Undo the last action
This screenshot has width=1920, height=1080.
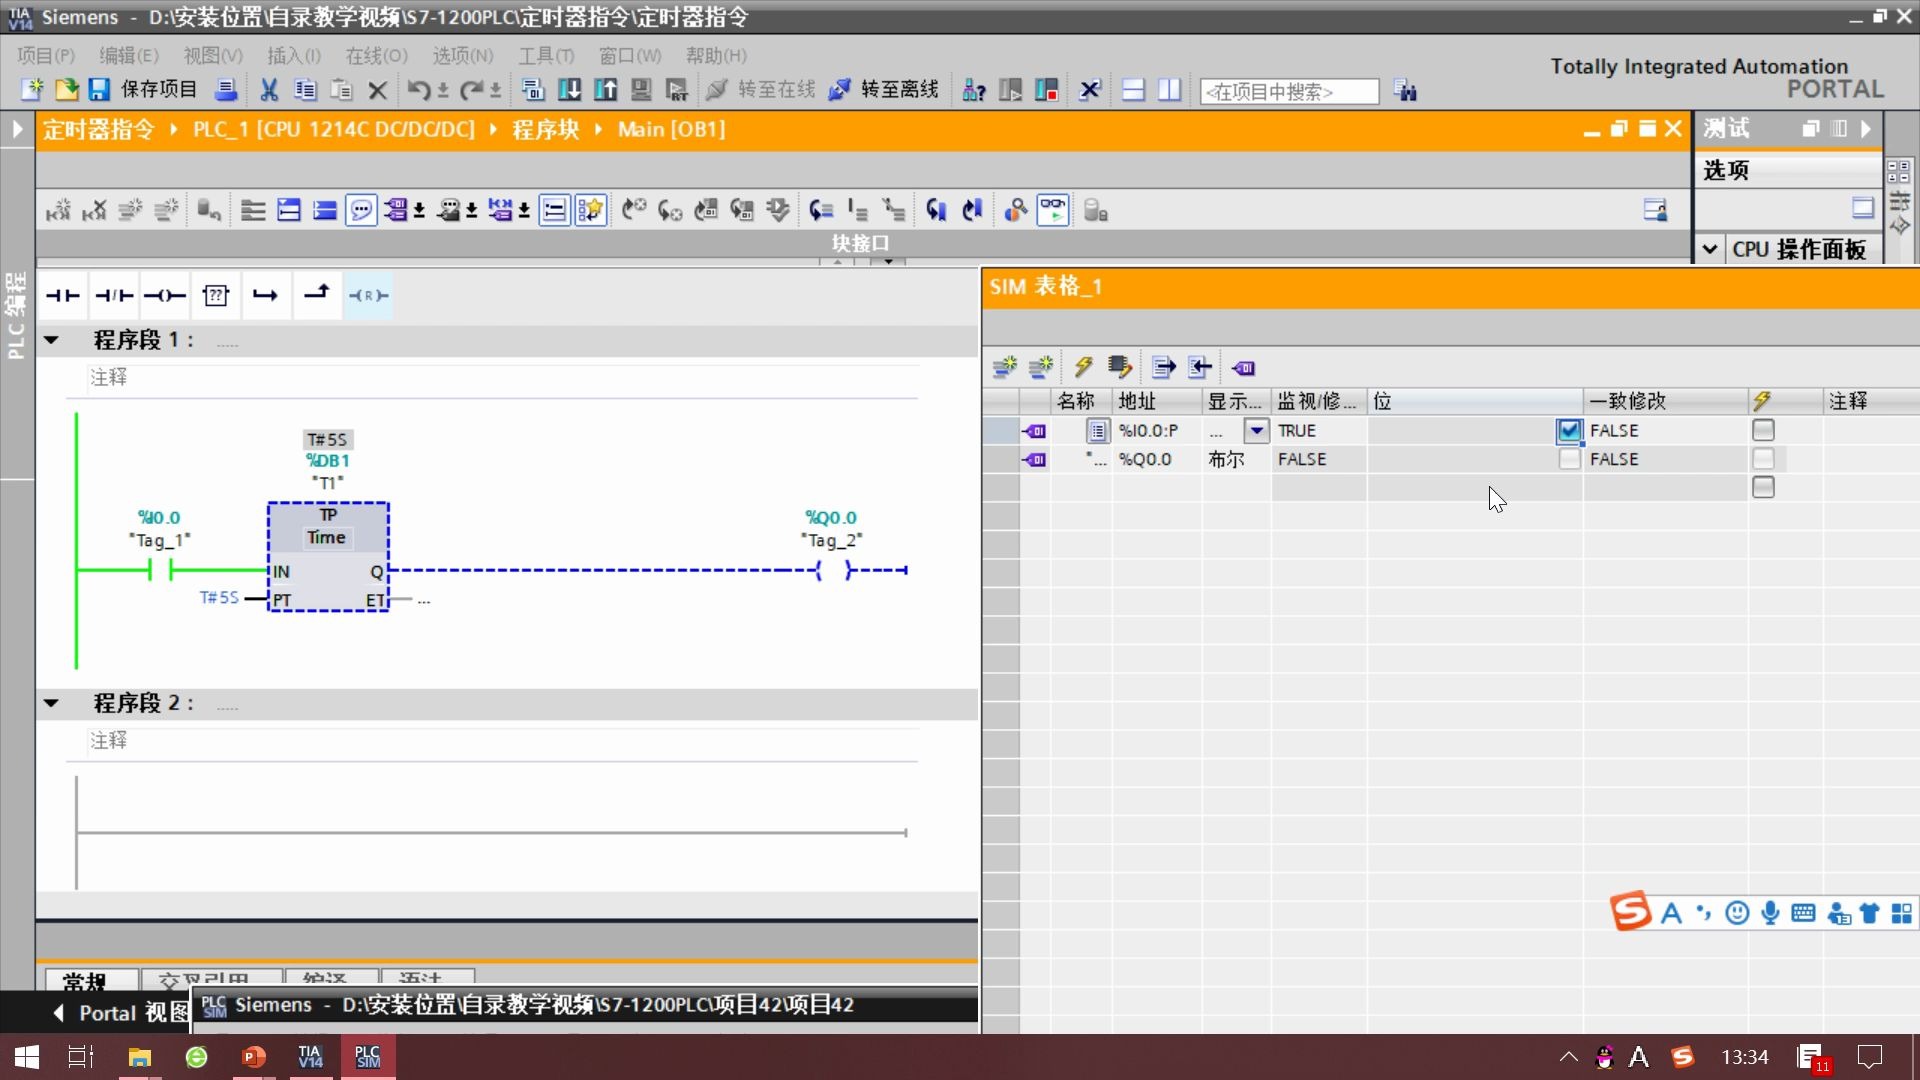pyautogui.click(x=418, y=90)
